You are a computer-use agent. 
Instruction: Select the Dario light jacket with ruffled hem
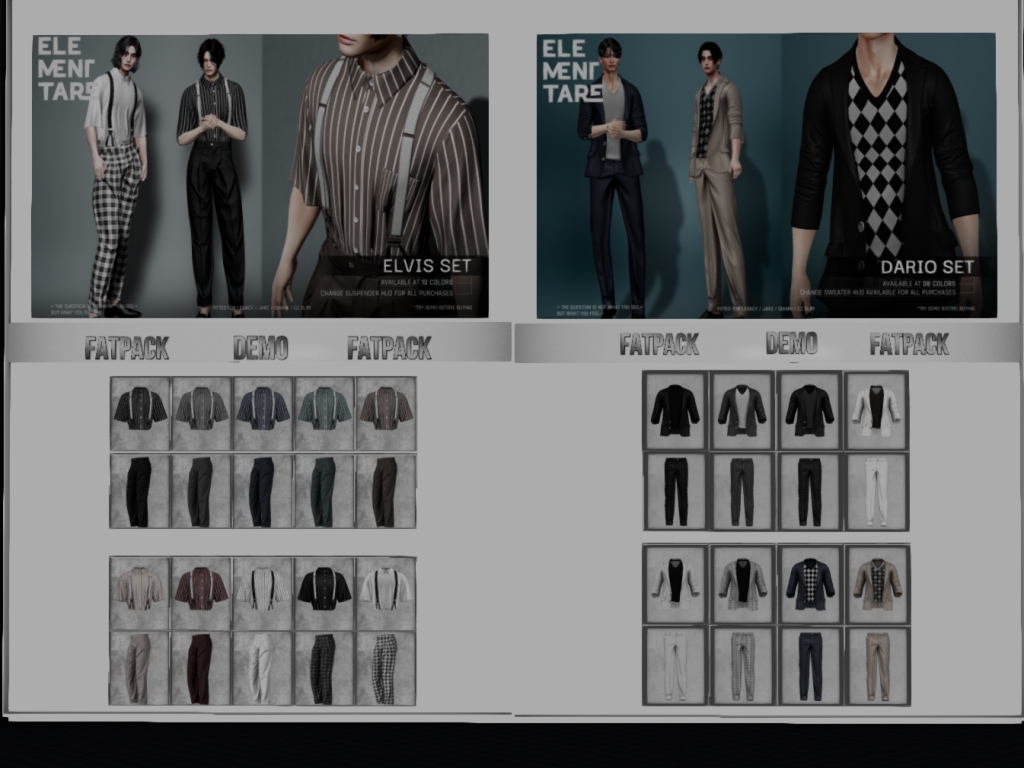click(x=675, y=584)
